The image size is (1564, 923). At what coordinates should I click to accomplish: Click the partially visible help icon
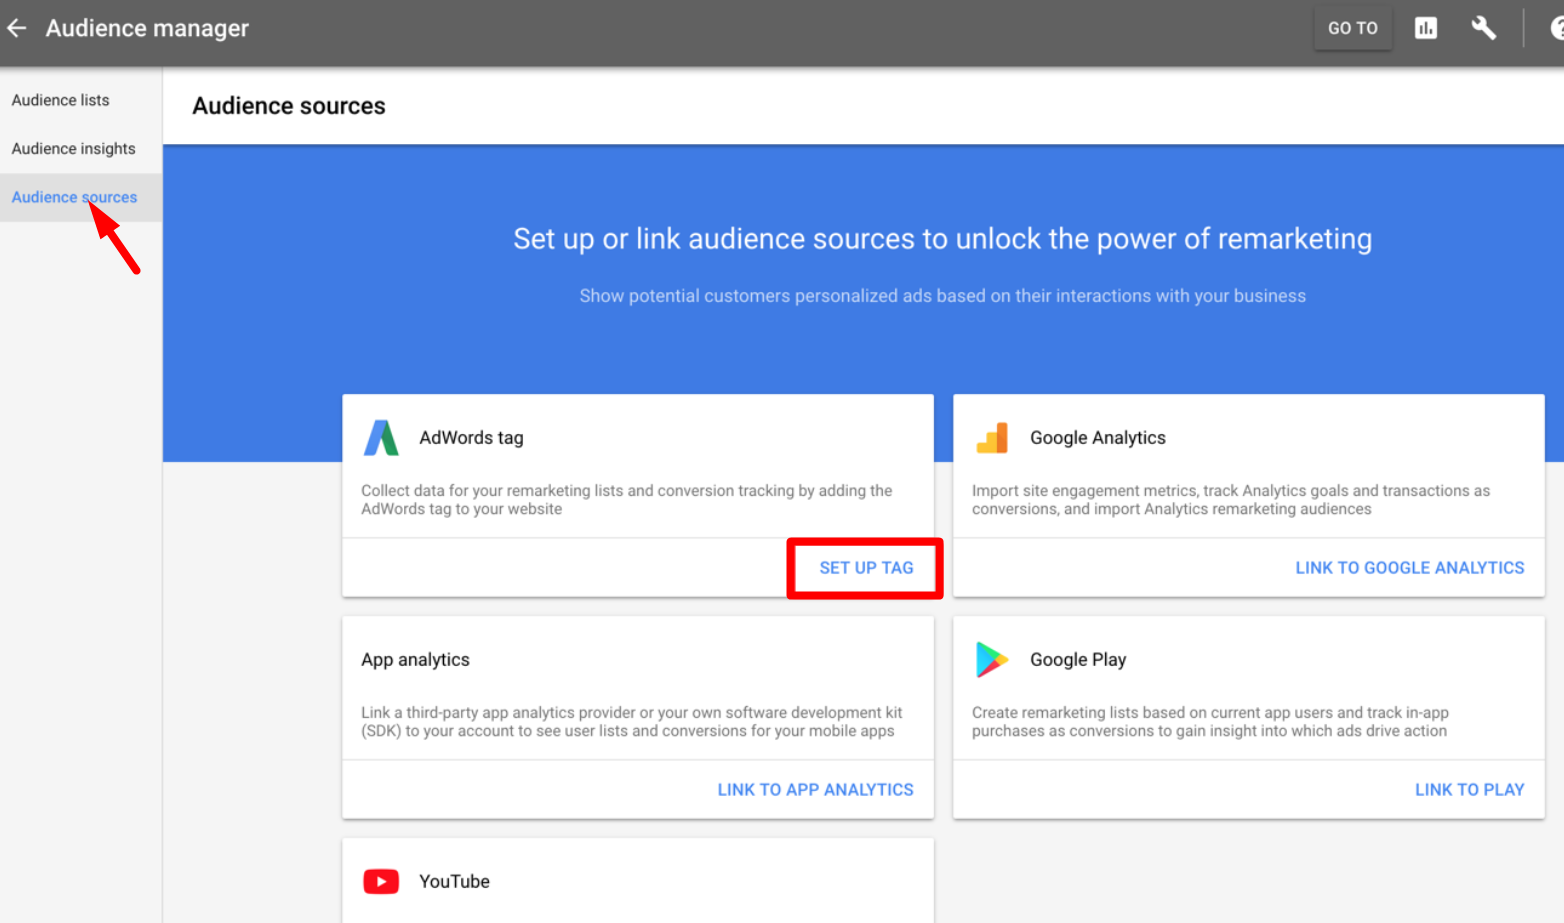tap(1557, 28)
